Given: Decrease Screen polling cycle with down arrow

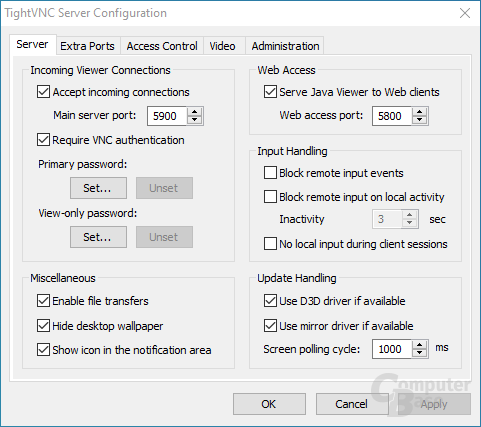Looking at the screenshot, I should pos(419,353).
